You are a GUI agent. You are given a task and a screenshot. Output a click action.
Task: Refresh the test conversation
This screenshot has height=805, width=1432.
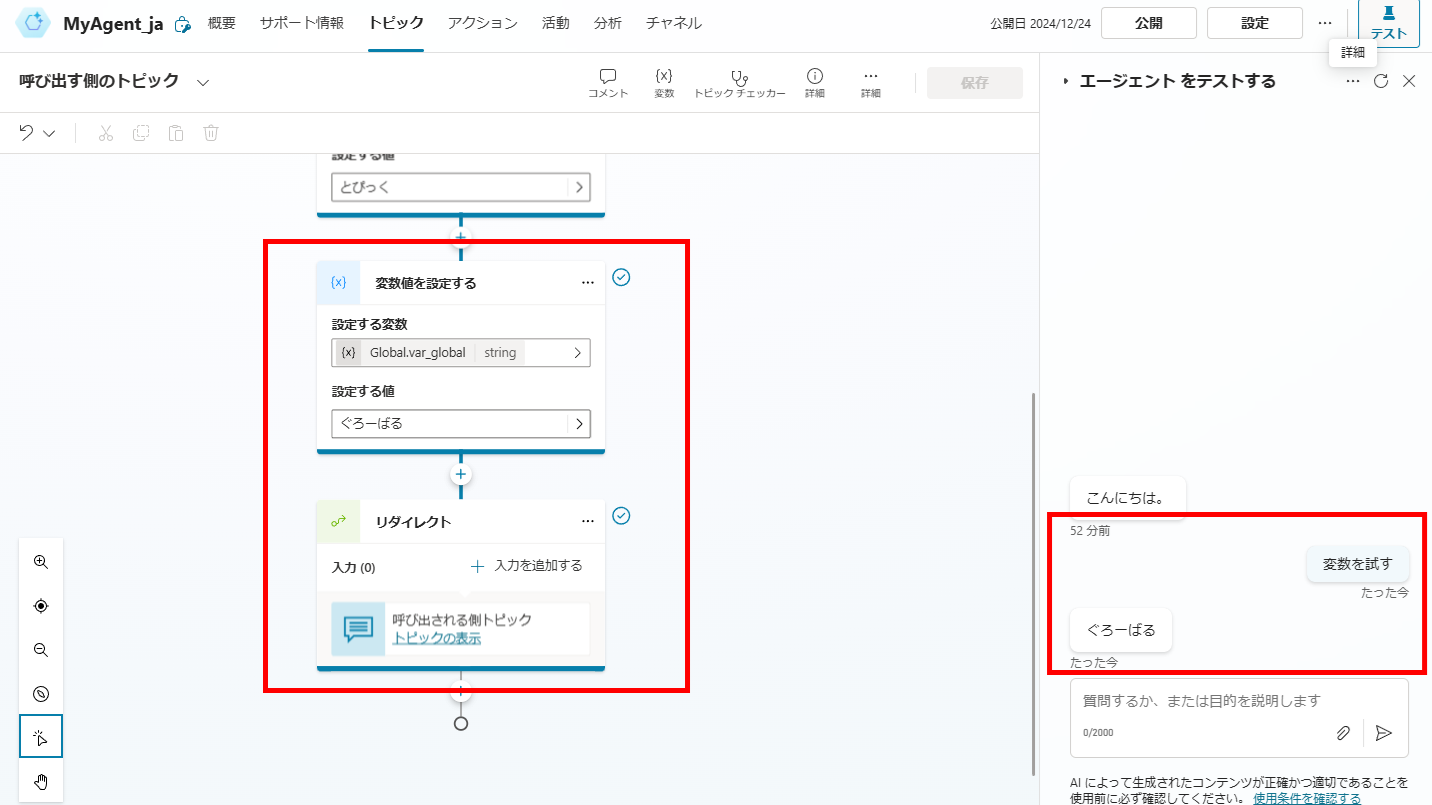1381,81
